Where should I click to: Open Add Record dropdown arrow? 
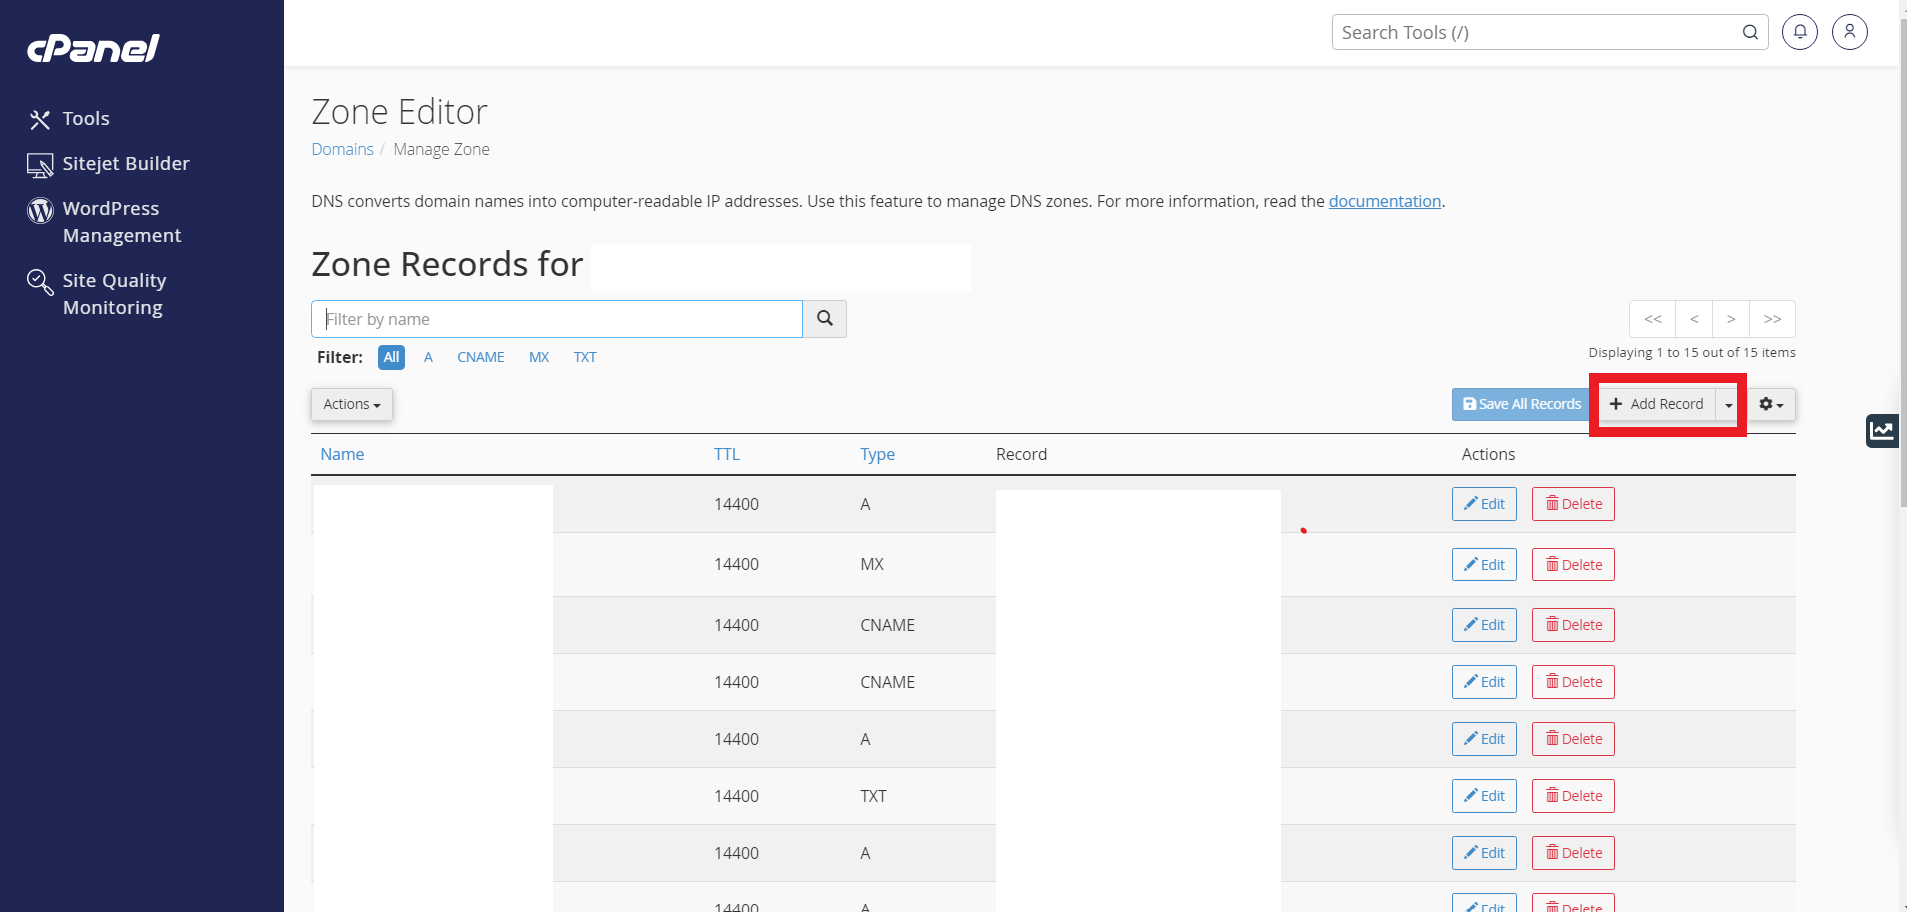[x=1729, y=404]
